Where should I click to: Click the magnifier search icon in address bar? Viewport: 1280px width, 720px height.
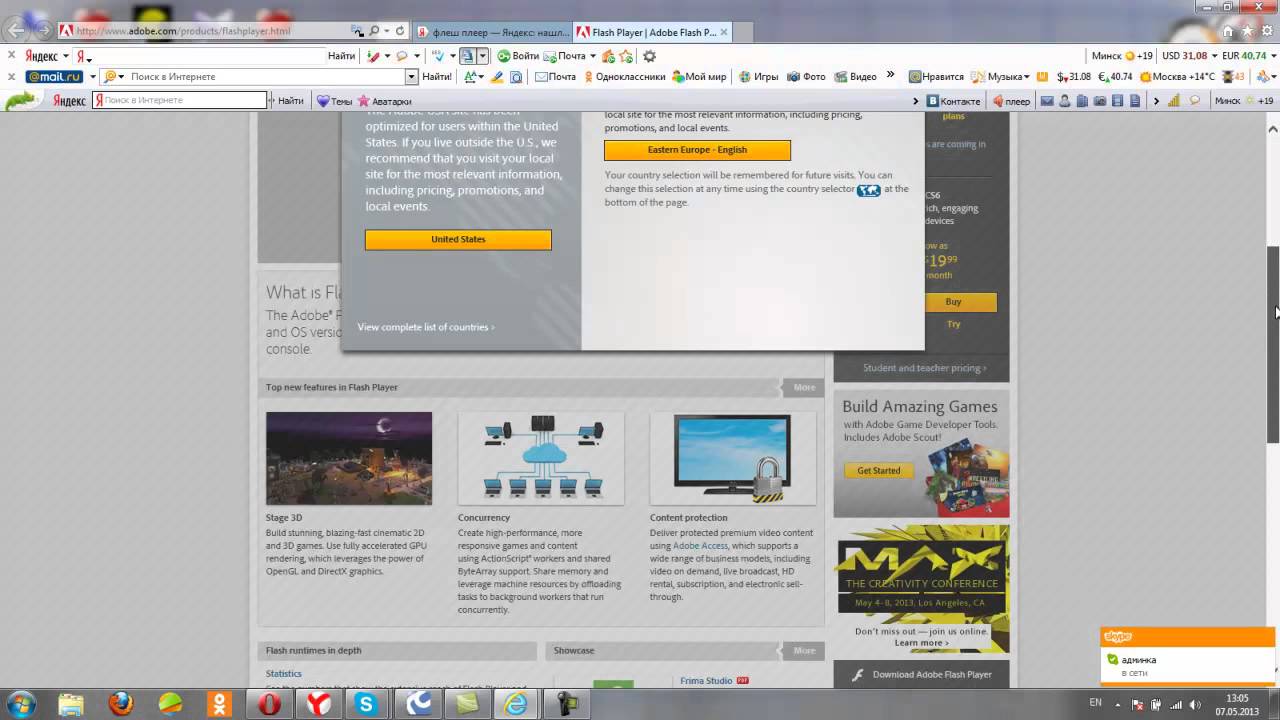click(374, 31)
